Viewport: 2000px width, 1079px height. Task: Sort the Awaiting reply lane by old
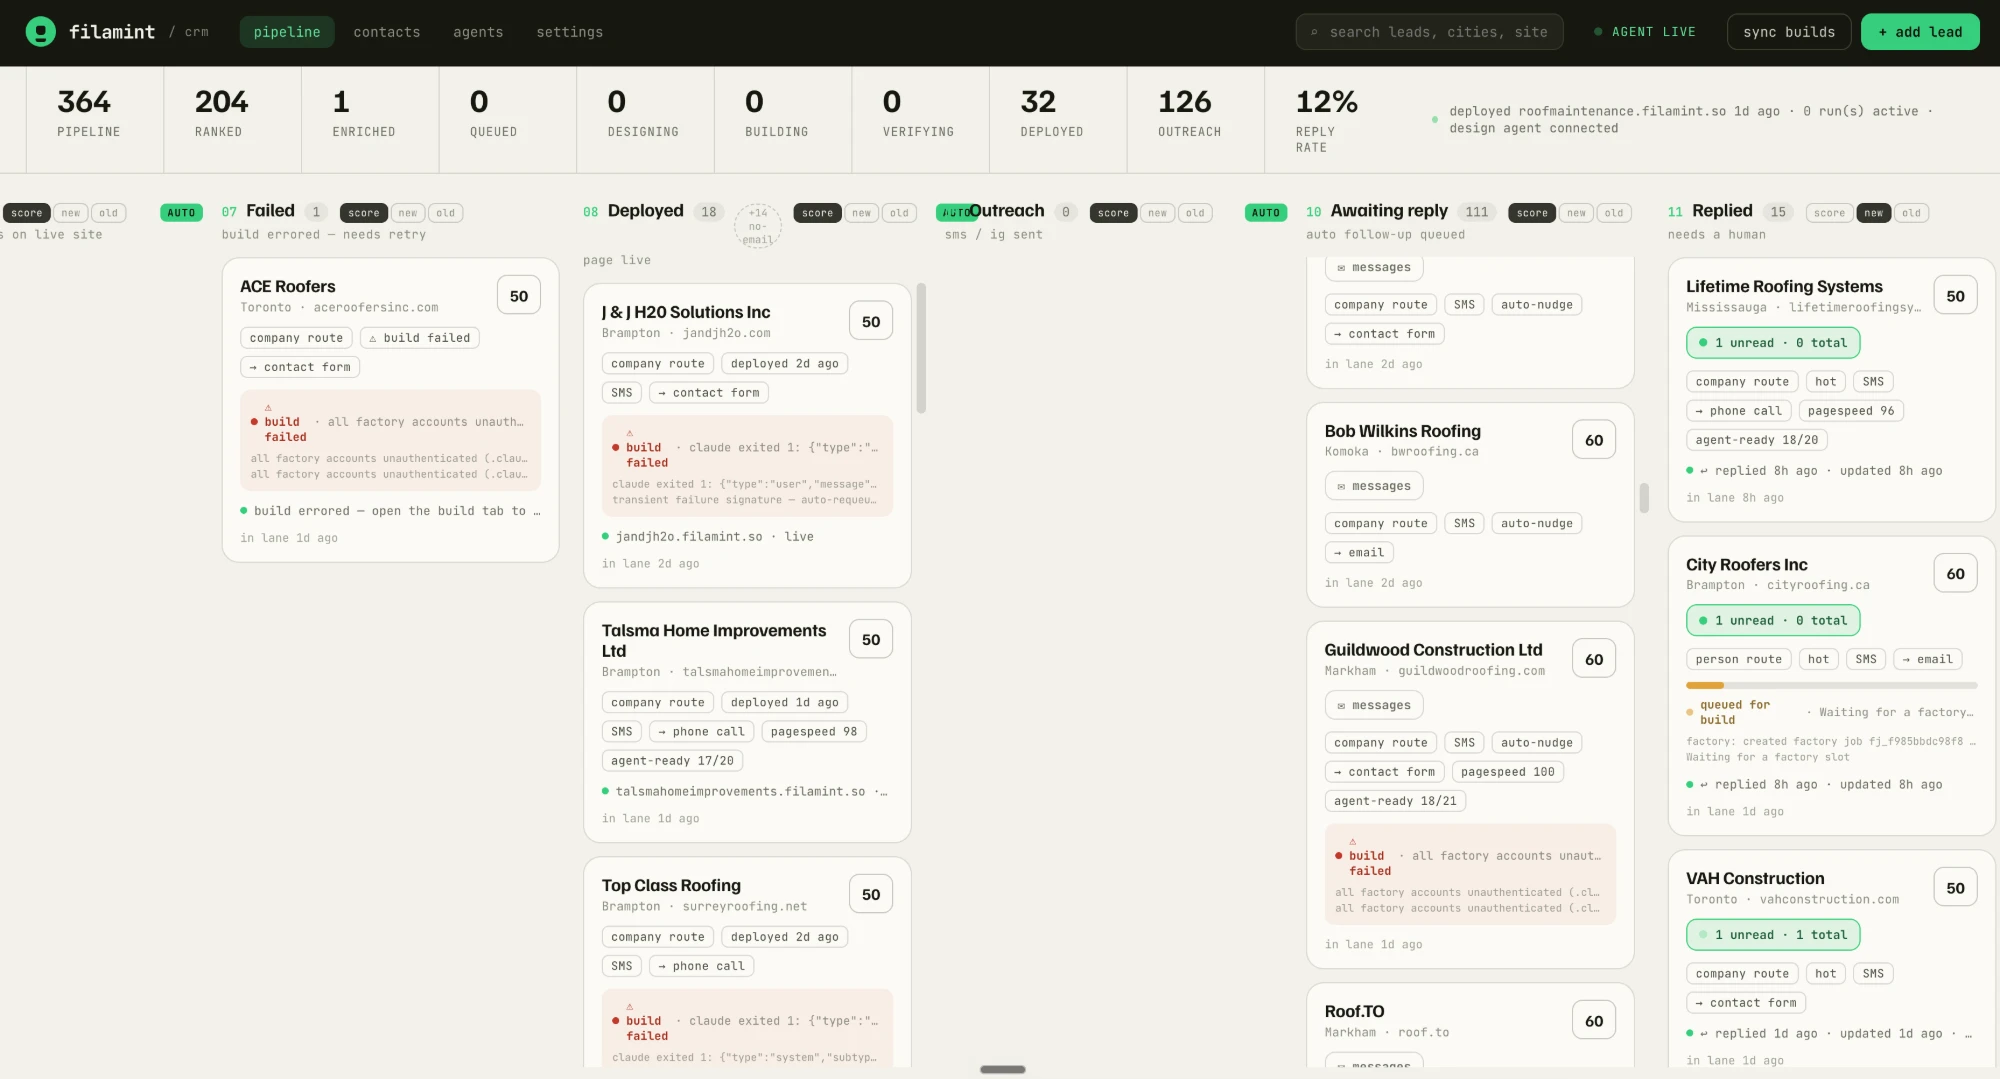pos(1615,213)
